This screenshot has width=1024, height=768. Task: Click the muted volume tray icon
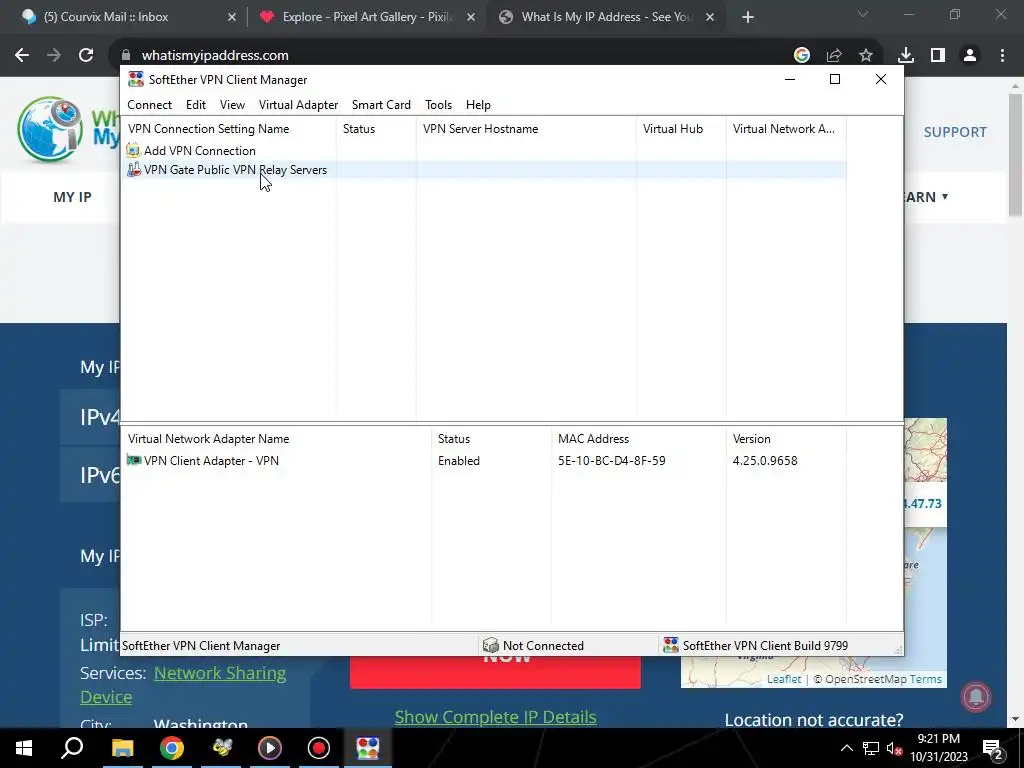tap(894, 748)
